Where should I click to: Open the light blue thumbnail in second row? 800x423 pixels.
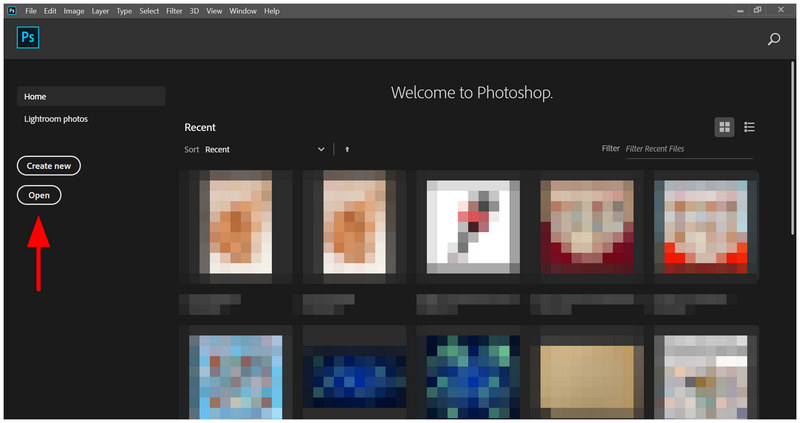[x=236, y=378]
